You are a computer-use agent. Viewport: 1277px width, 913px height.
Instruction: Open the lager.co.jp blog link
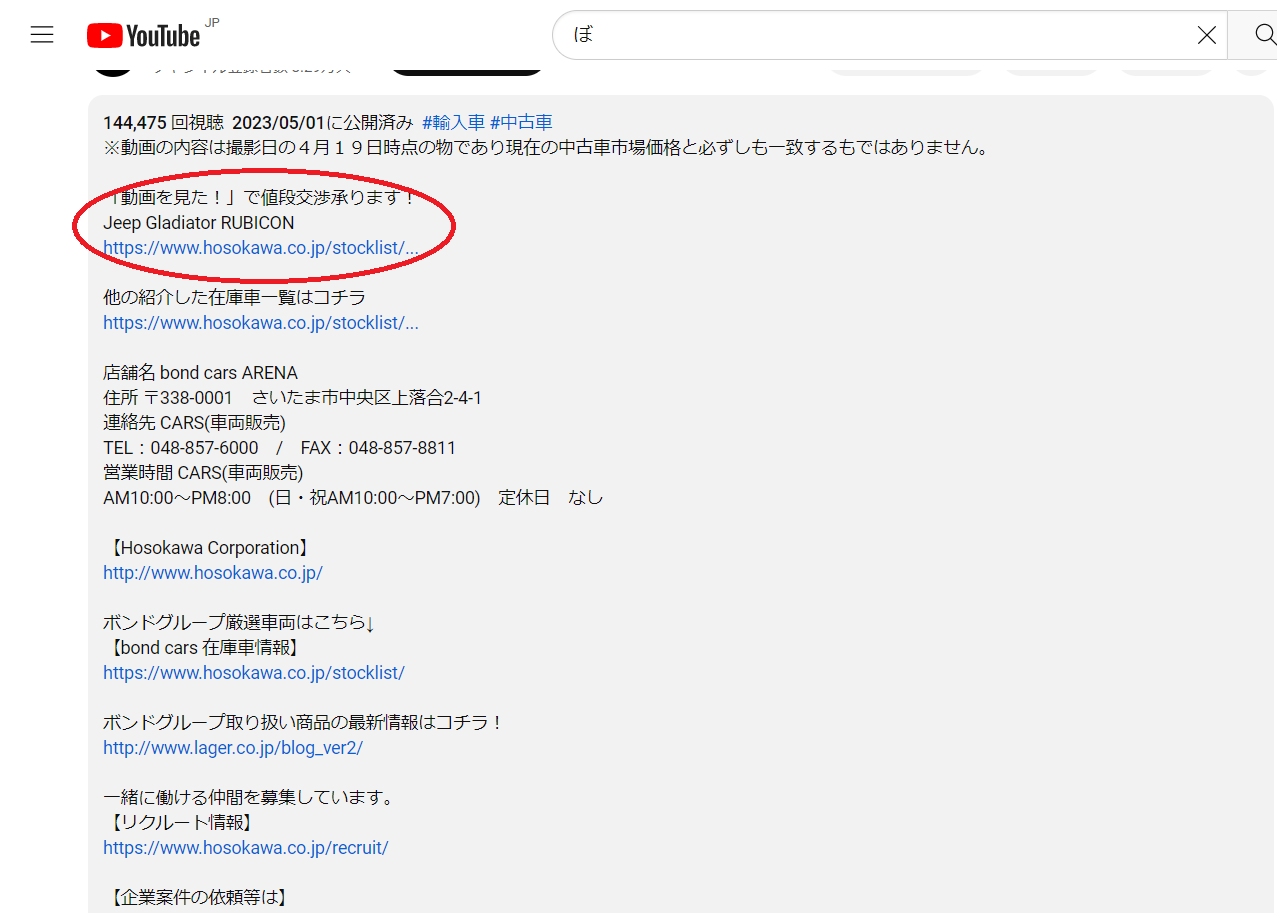pos(233,748)
